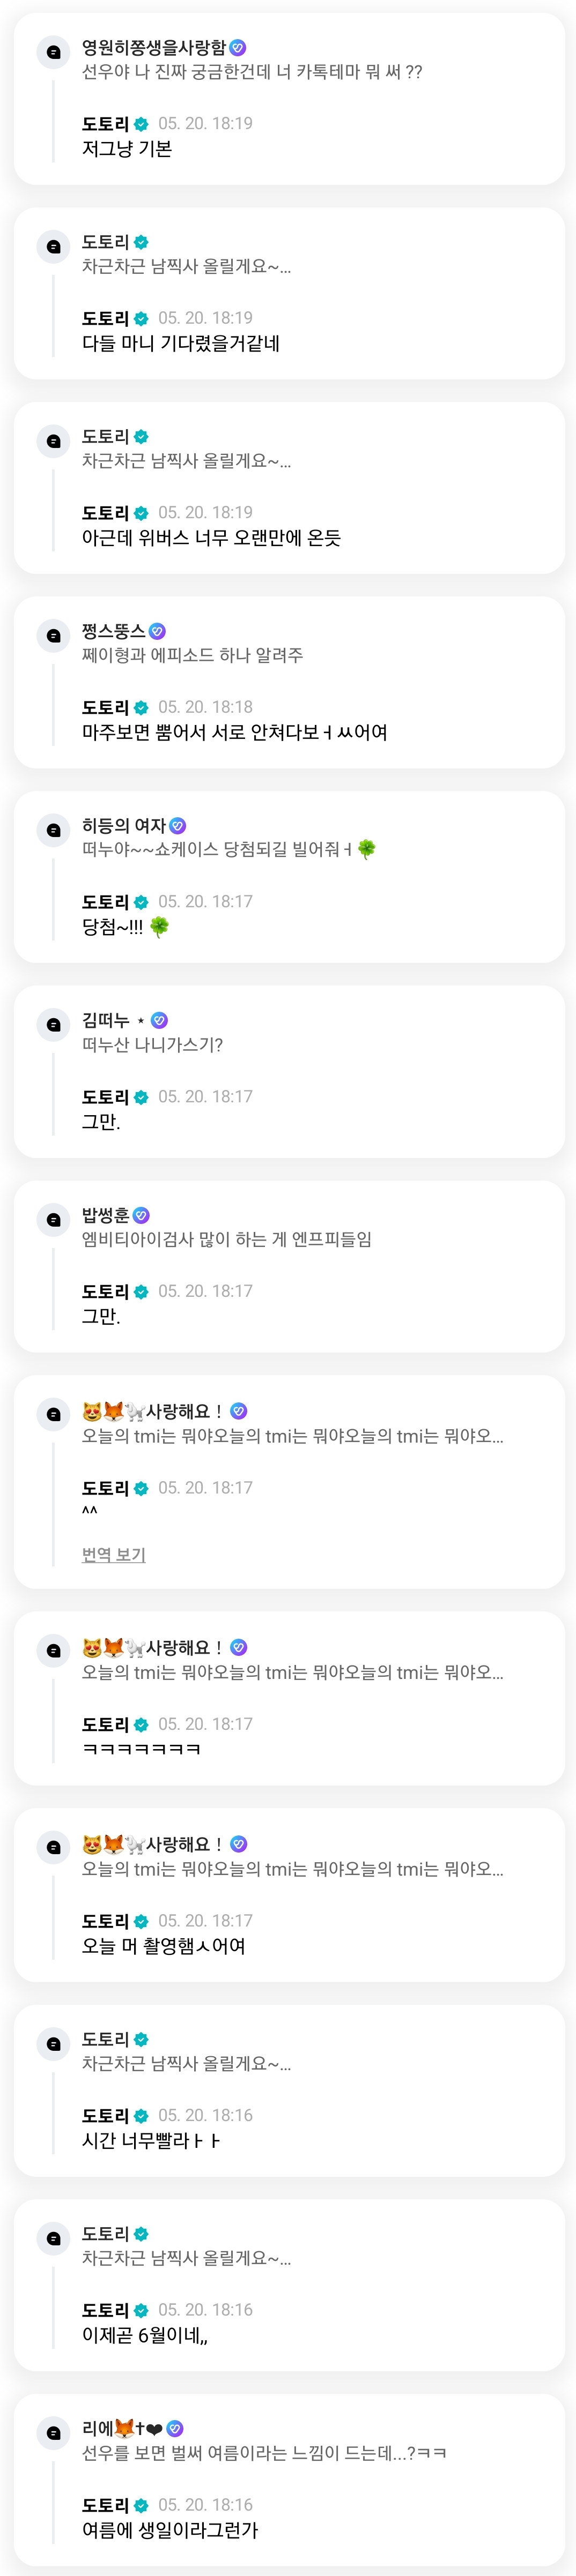
Task: Click the fan badge beside 김떠누
Action: (x=159, y=1020)
